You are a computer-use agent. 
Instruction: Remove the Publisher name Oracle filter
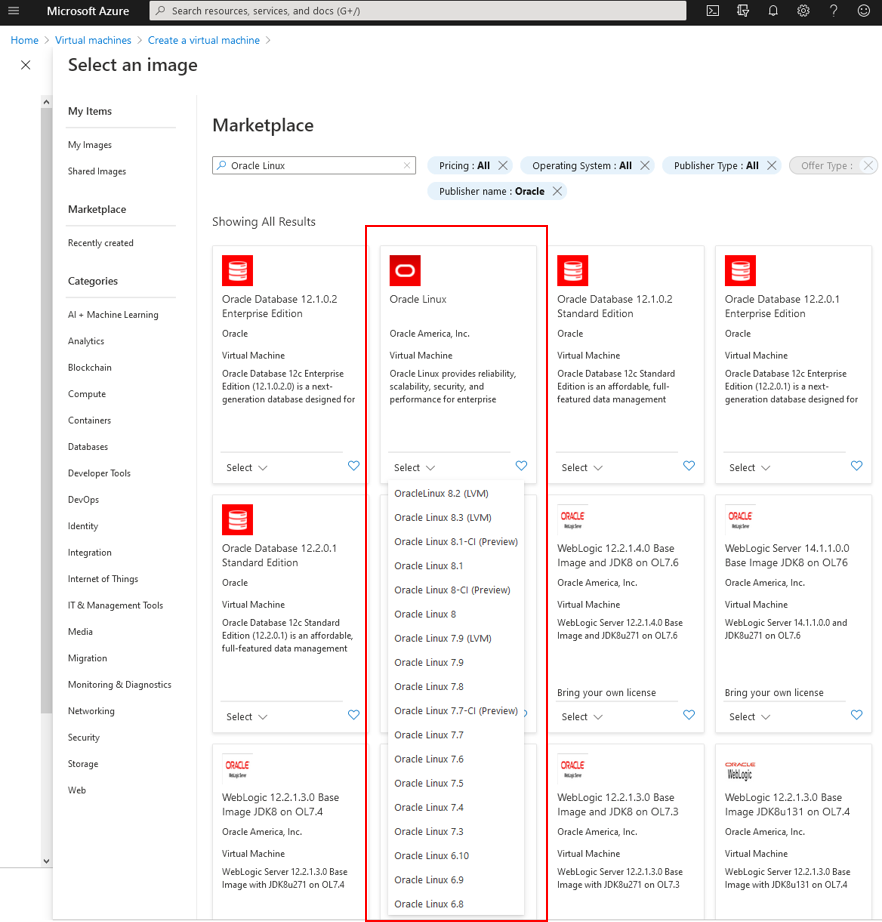[557, 191]
